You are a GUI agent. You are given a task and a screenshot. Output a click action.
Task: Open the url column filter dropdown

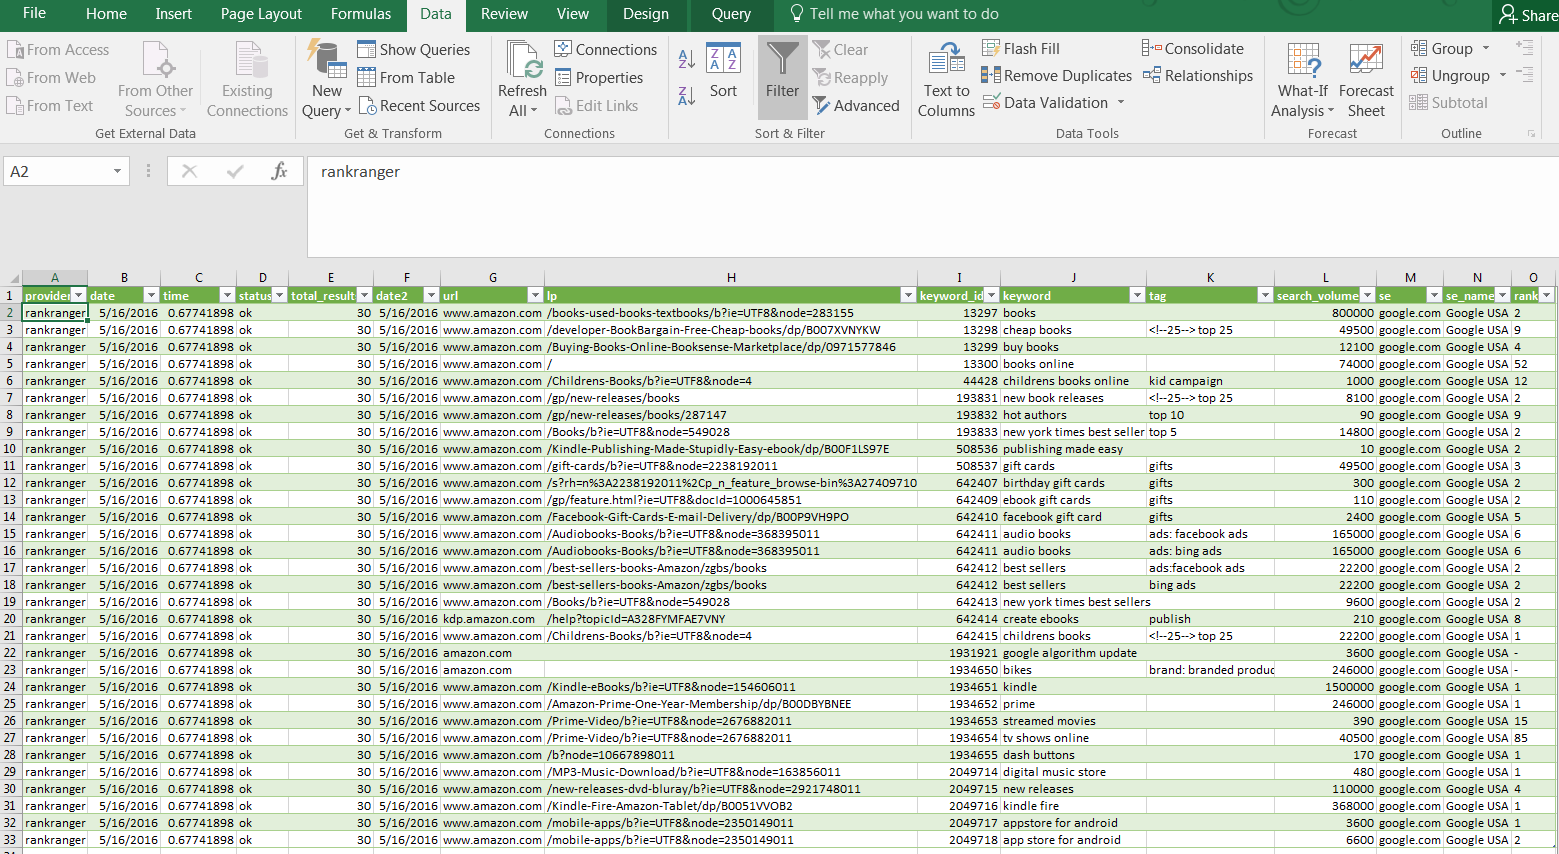coord(535,295)
